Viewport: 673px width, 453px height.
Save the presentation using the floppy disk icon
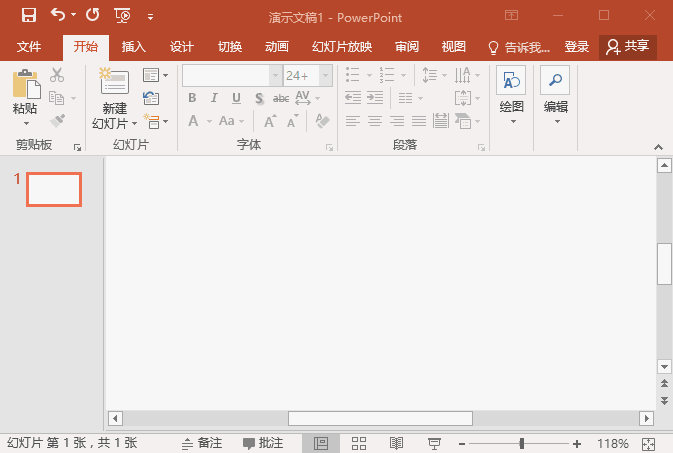[29, 16]
